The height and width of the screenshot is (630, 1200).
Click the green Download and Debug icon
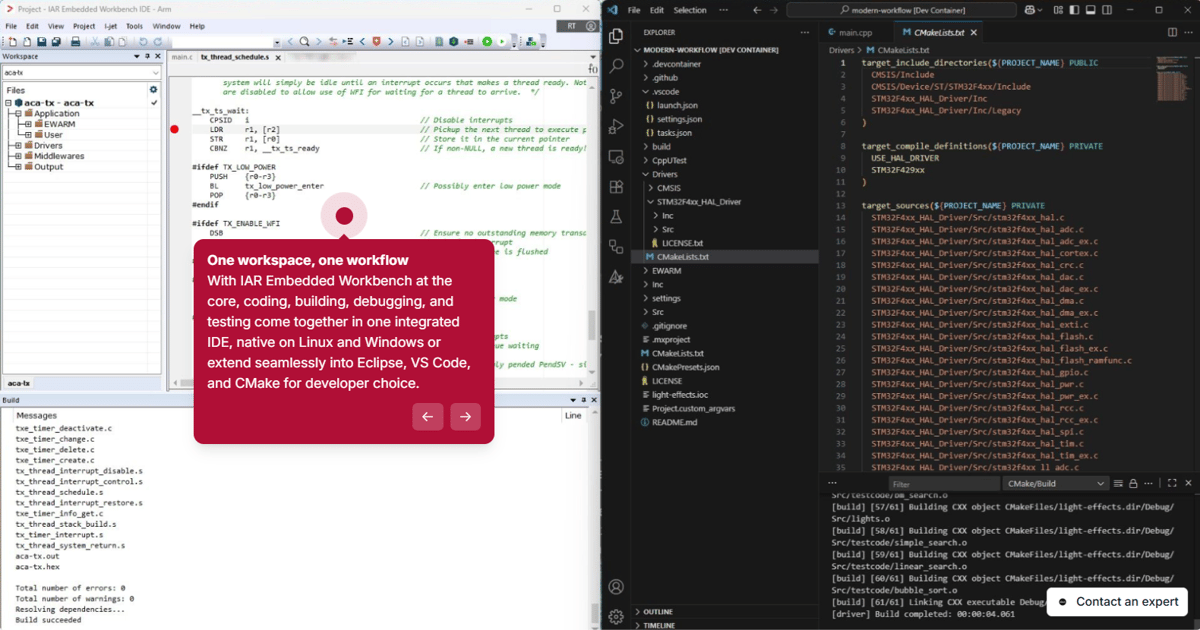(487, 41)
